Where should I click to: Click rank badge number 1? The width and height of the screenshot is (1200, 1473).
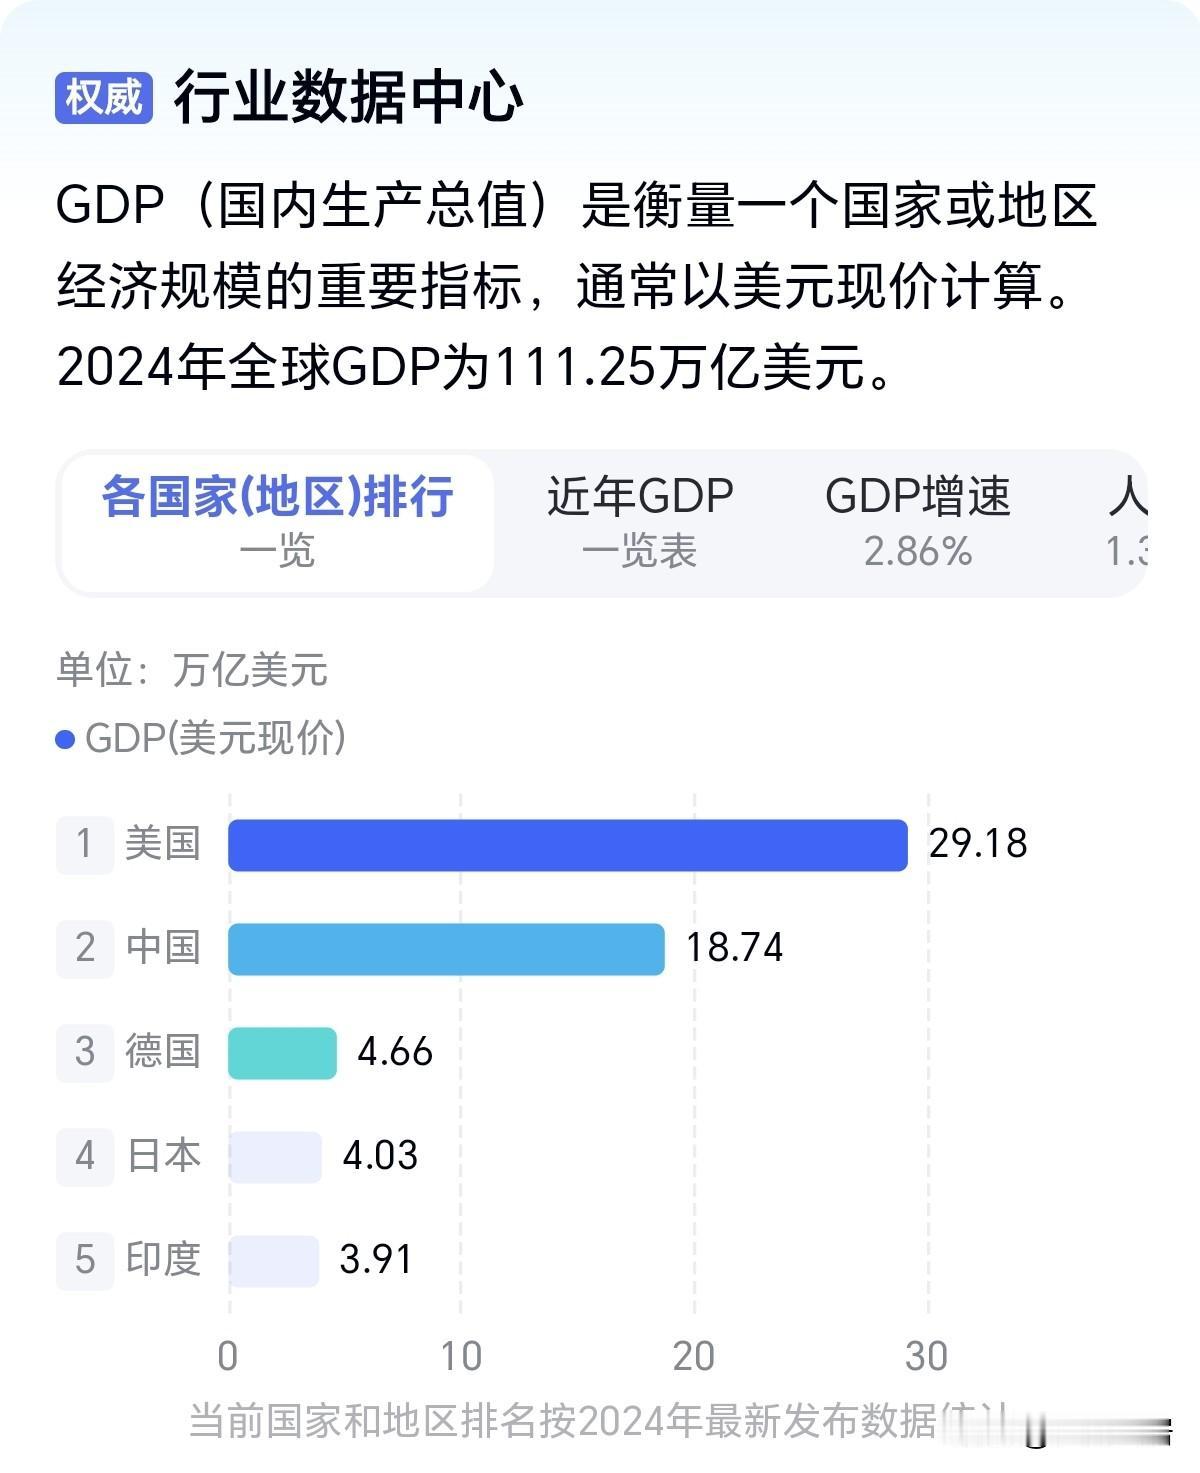(85, 845)
